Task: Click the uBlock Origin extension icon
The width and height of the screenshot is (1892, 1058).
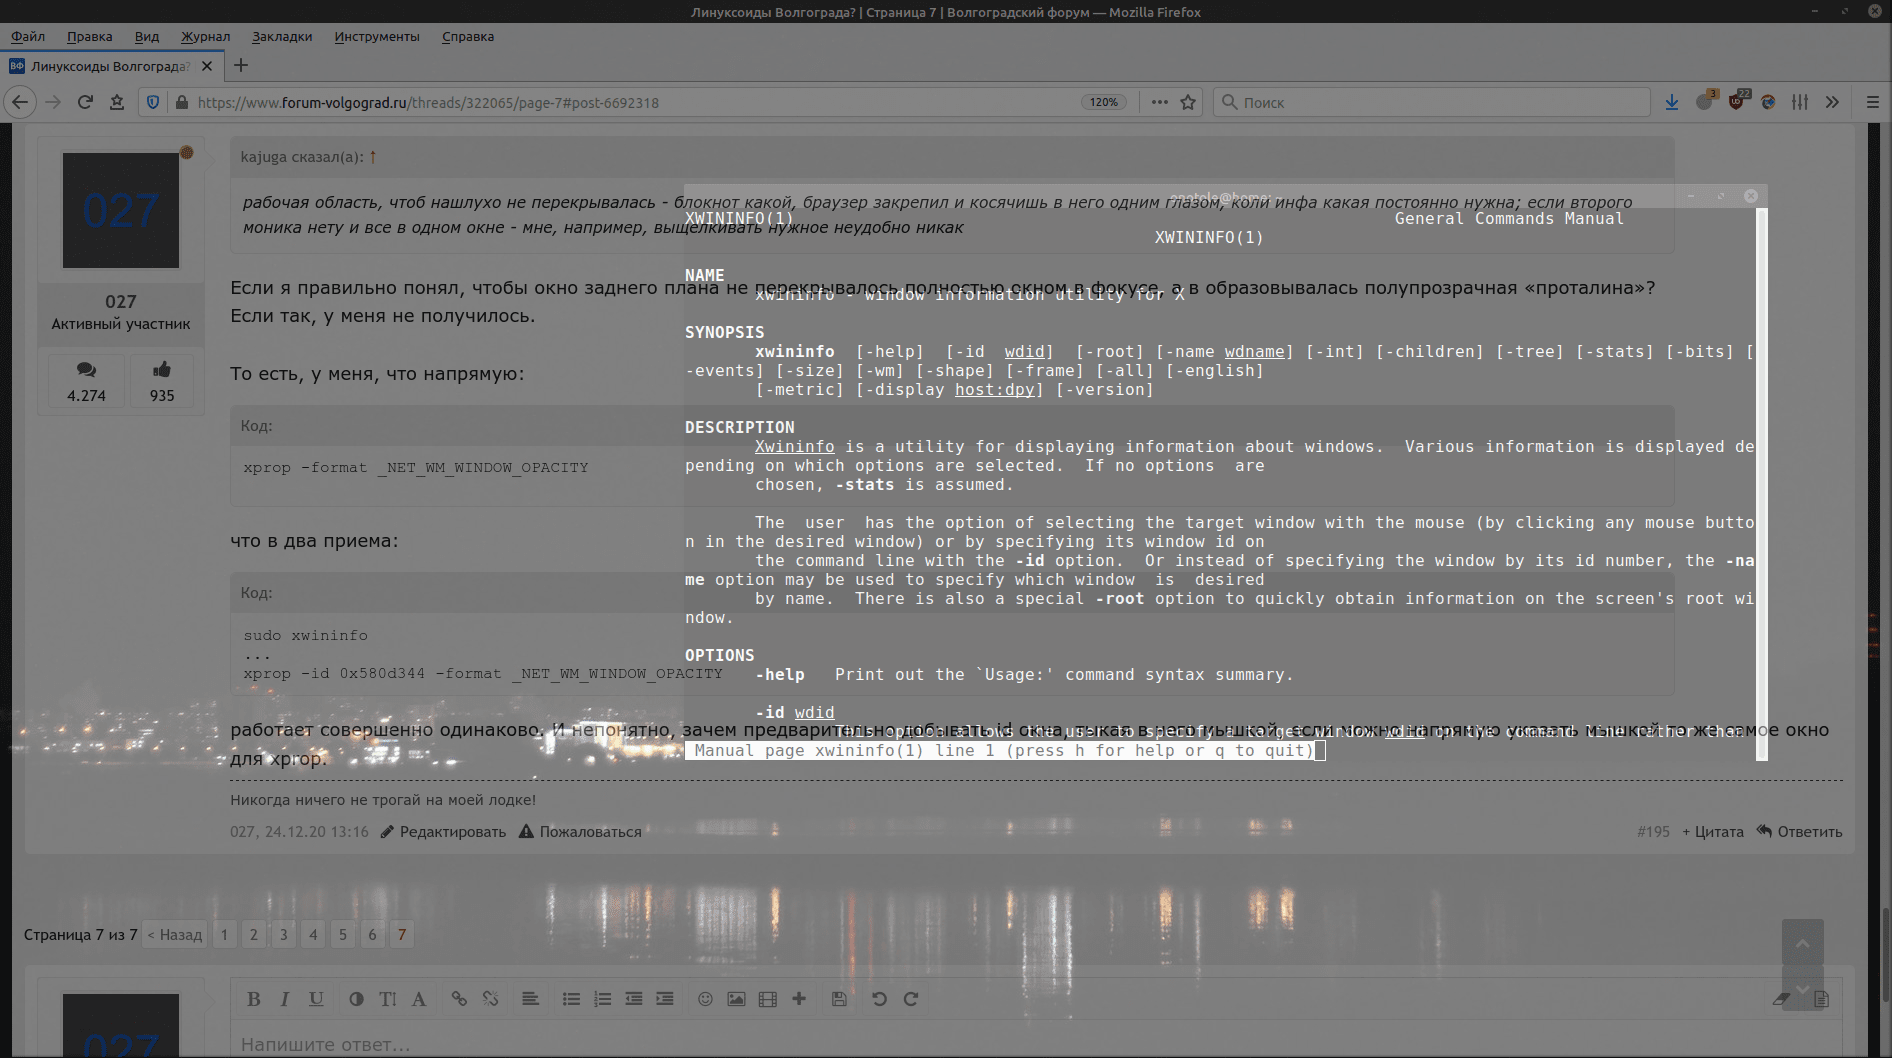Action: tap(1736, 102)
